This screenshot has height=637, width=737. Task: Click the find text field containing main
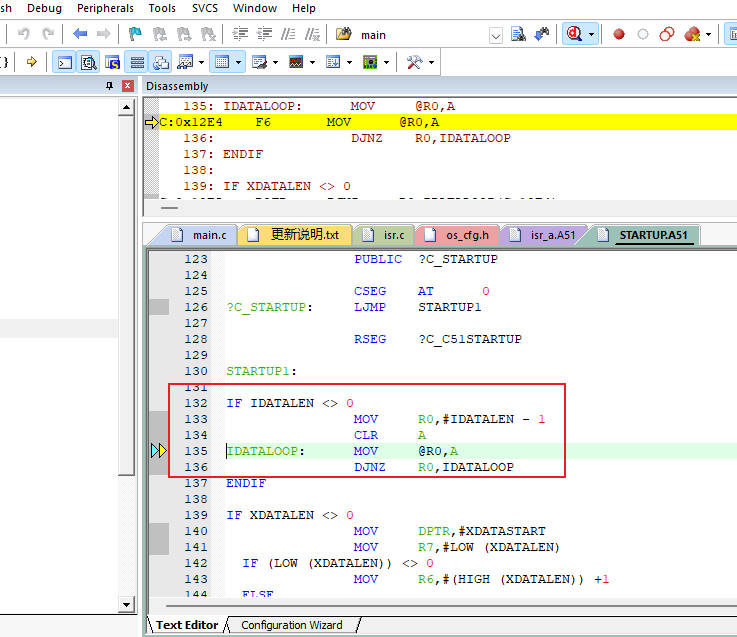click(420, 35)
